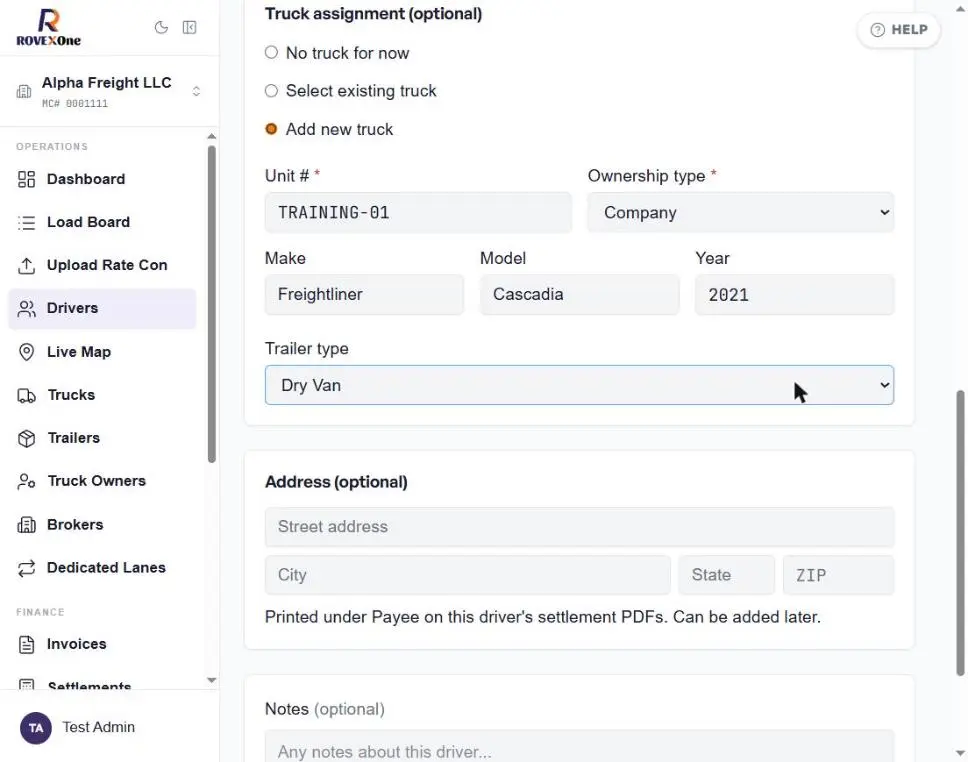
Task: Click Alpha Freight LLC company name
Action: point(107,83)
